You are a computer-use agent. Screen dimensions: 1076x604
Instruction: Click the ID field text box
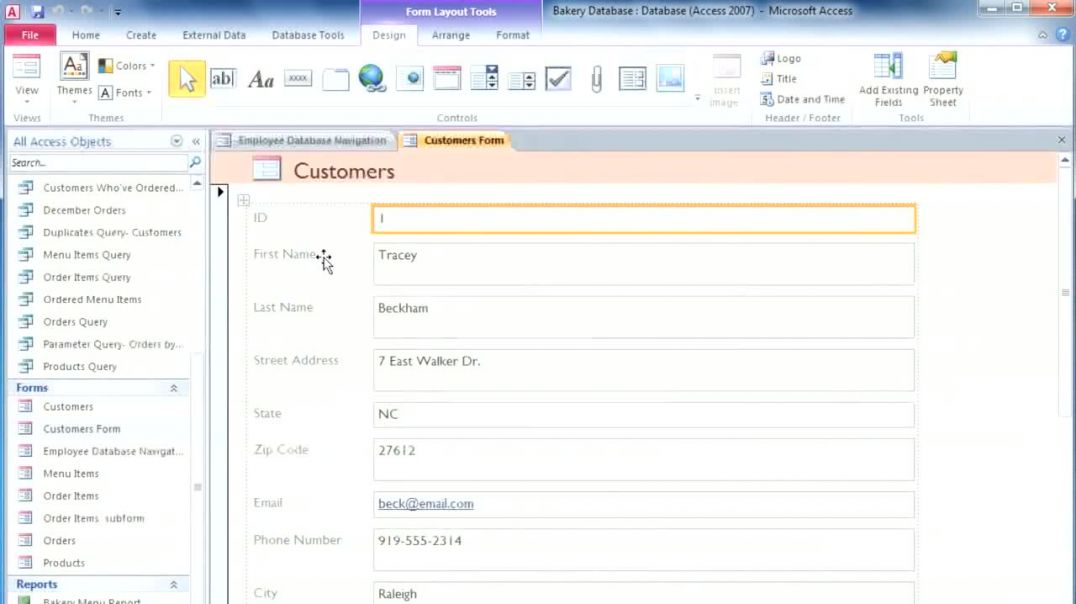(x=644, y=219)
